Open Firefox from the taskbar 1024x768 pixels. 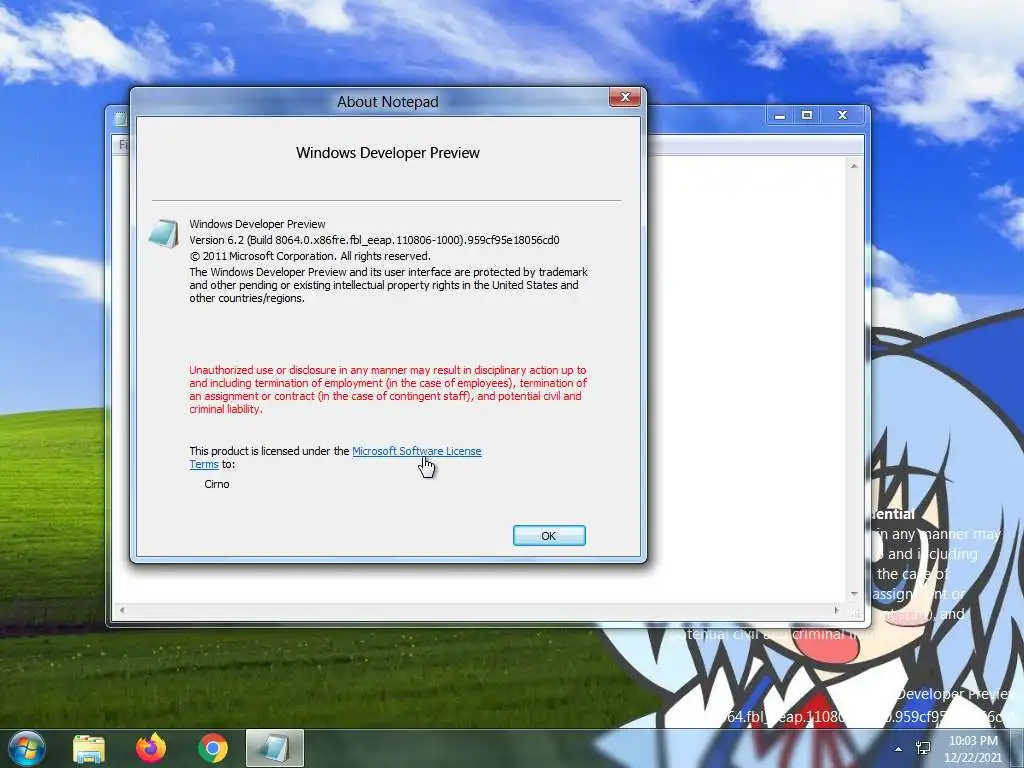point(151,748)
